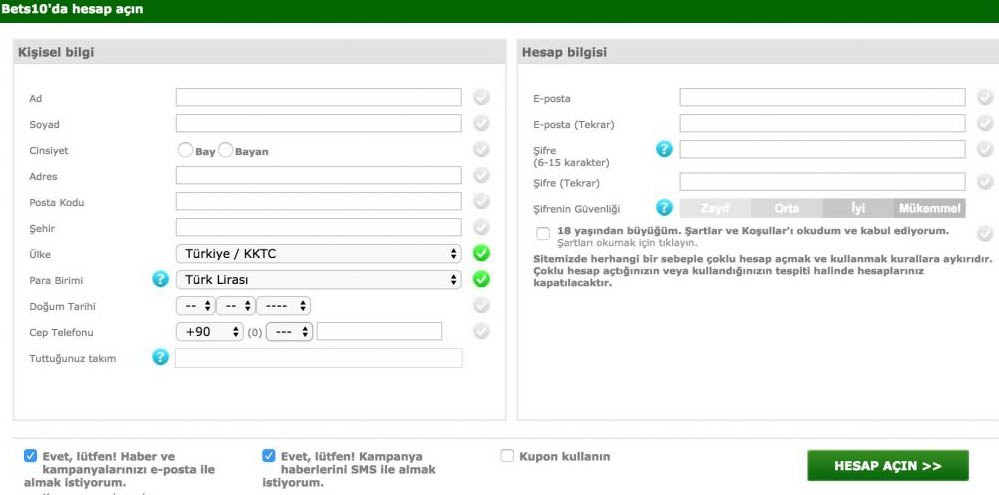999x495 pixels.
Task: Focus the Soyad input field
Action: [x=319, y=124]
